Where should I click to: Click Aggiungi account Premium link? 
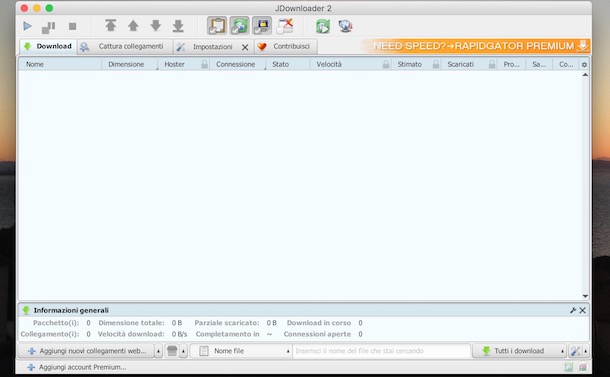click(77, 367)
